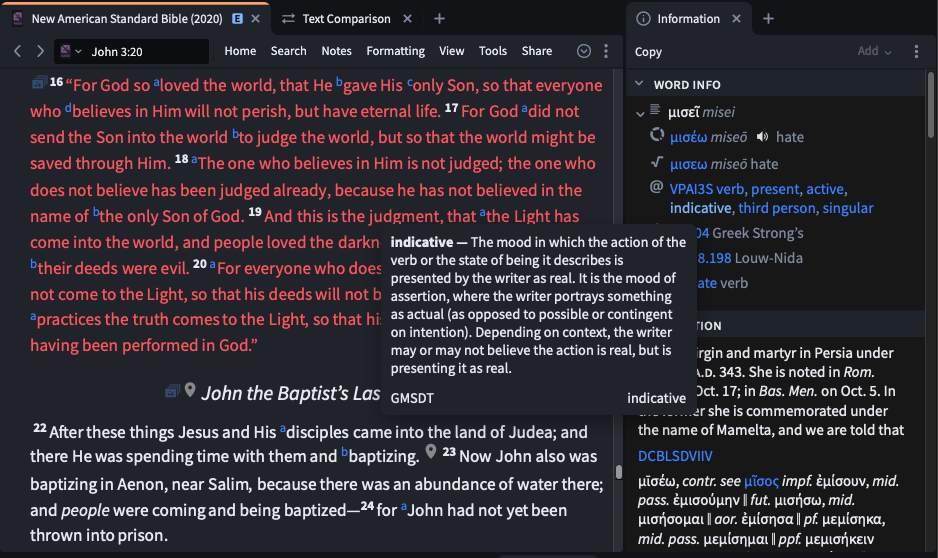Open the Bible panel kebab menu

point(606,51)
